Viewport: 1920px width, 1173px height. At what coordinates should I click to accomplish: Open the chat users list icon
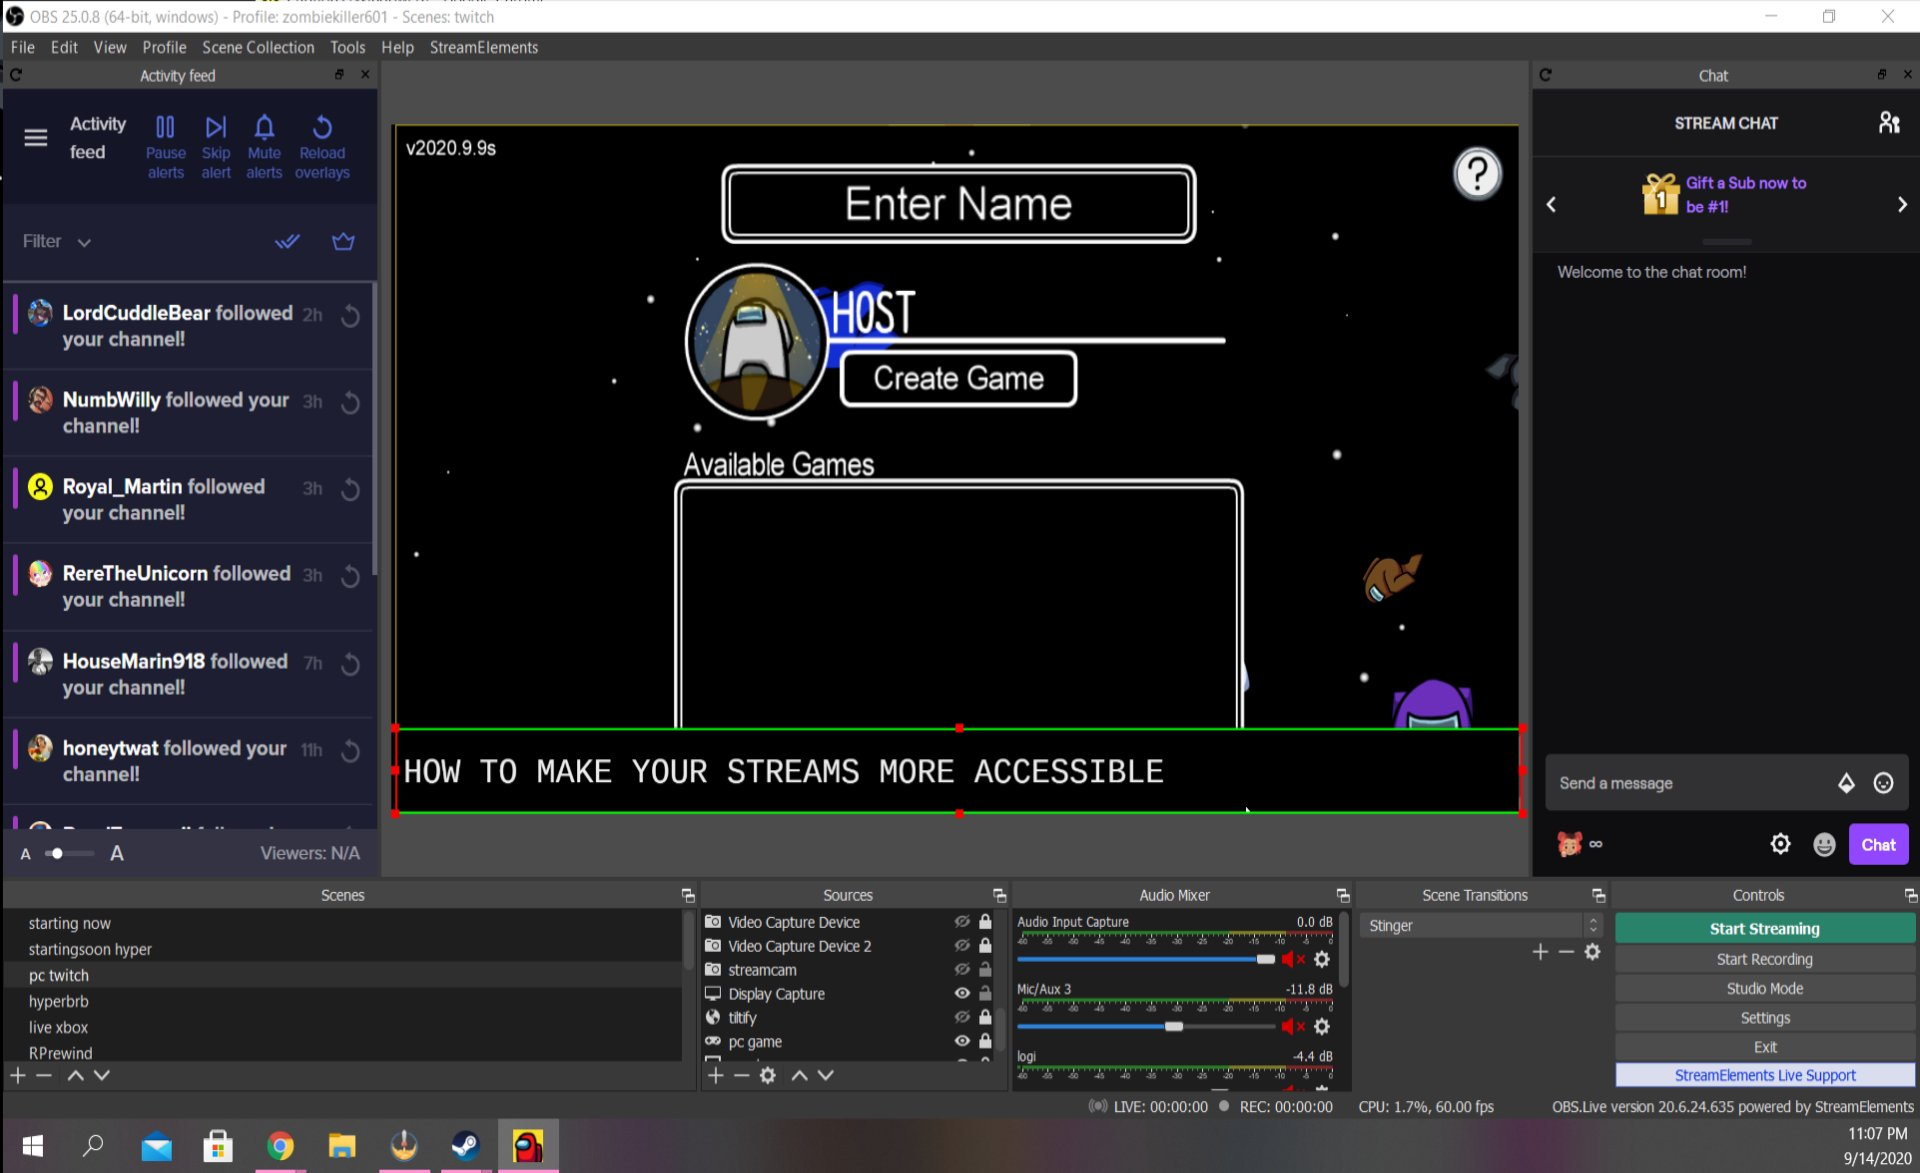pos(1888,123)
